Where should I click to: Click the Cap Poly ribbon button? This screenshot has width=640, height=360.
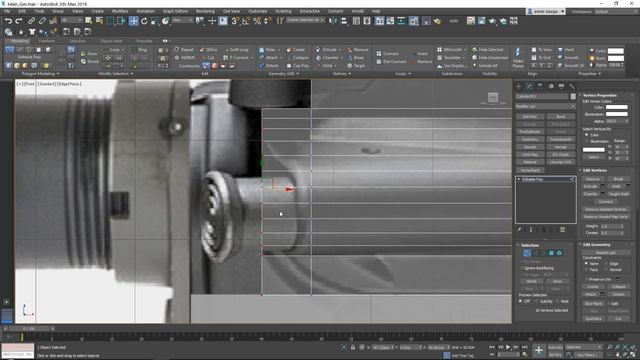(298, 66)
